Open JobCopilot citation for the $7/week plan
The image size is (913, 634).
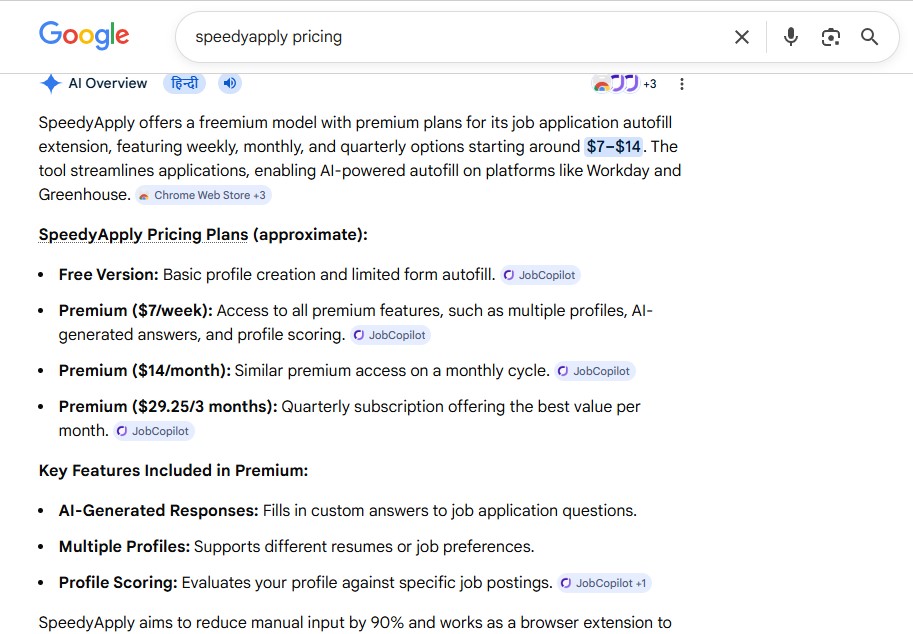(x=390, y=335)
